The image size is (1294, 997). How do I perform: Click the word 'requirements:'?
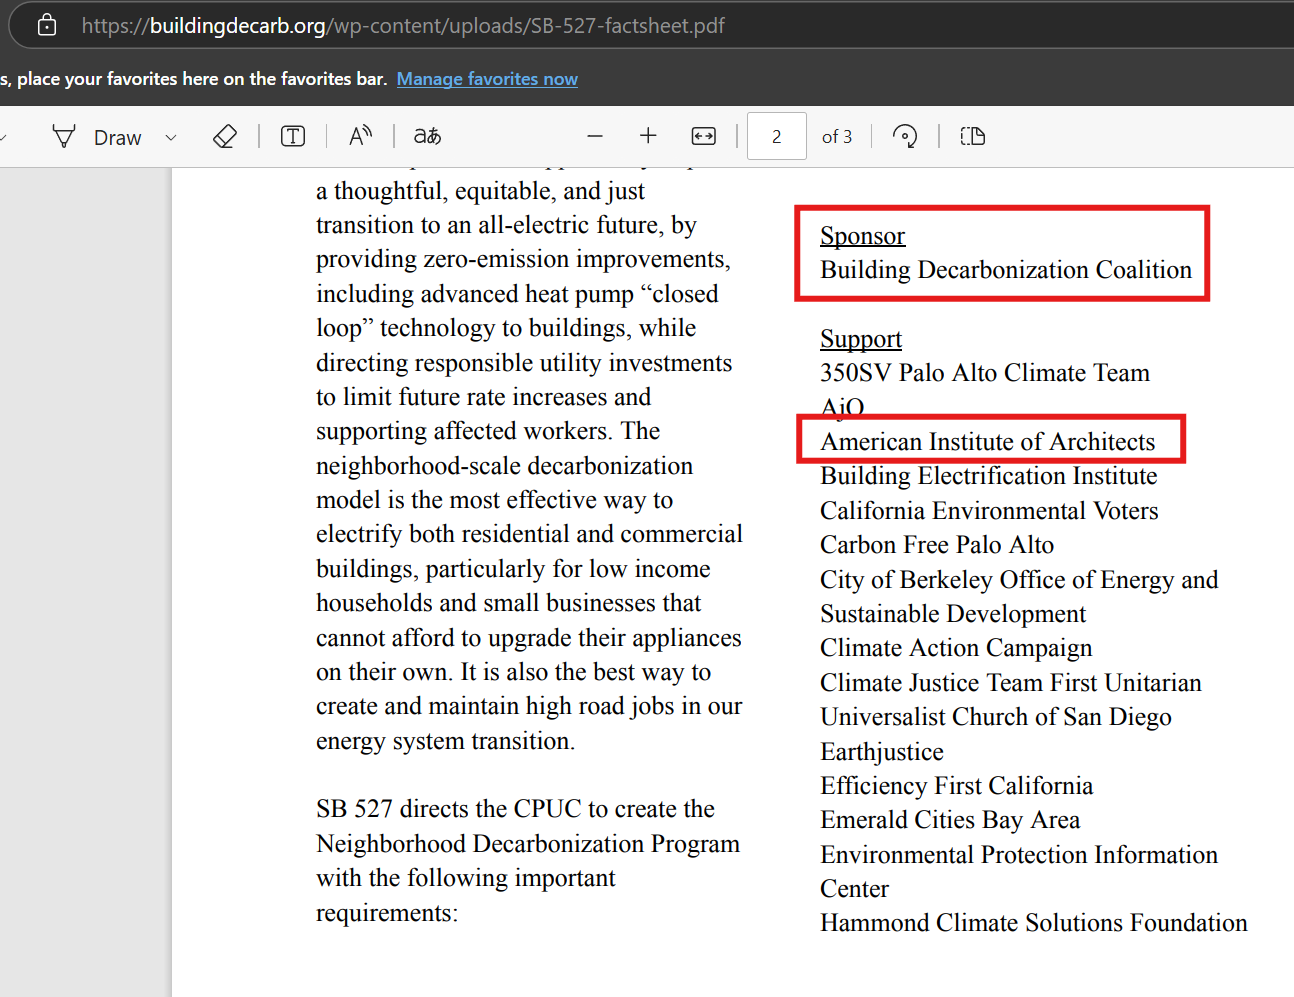pyautogui.click(x=387, y=913)
